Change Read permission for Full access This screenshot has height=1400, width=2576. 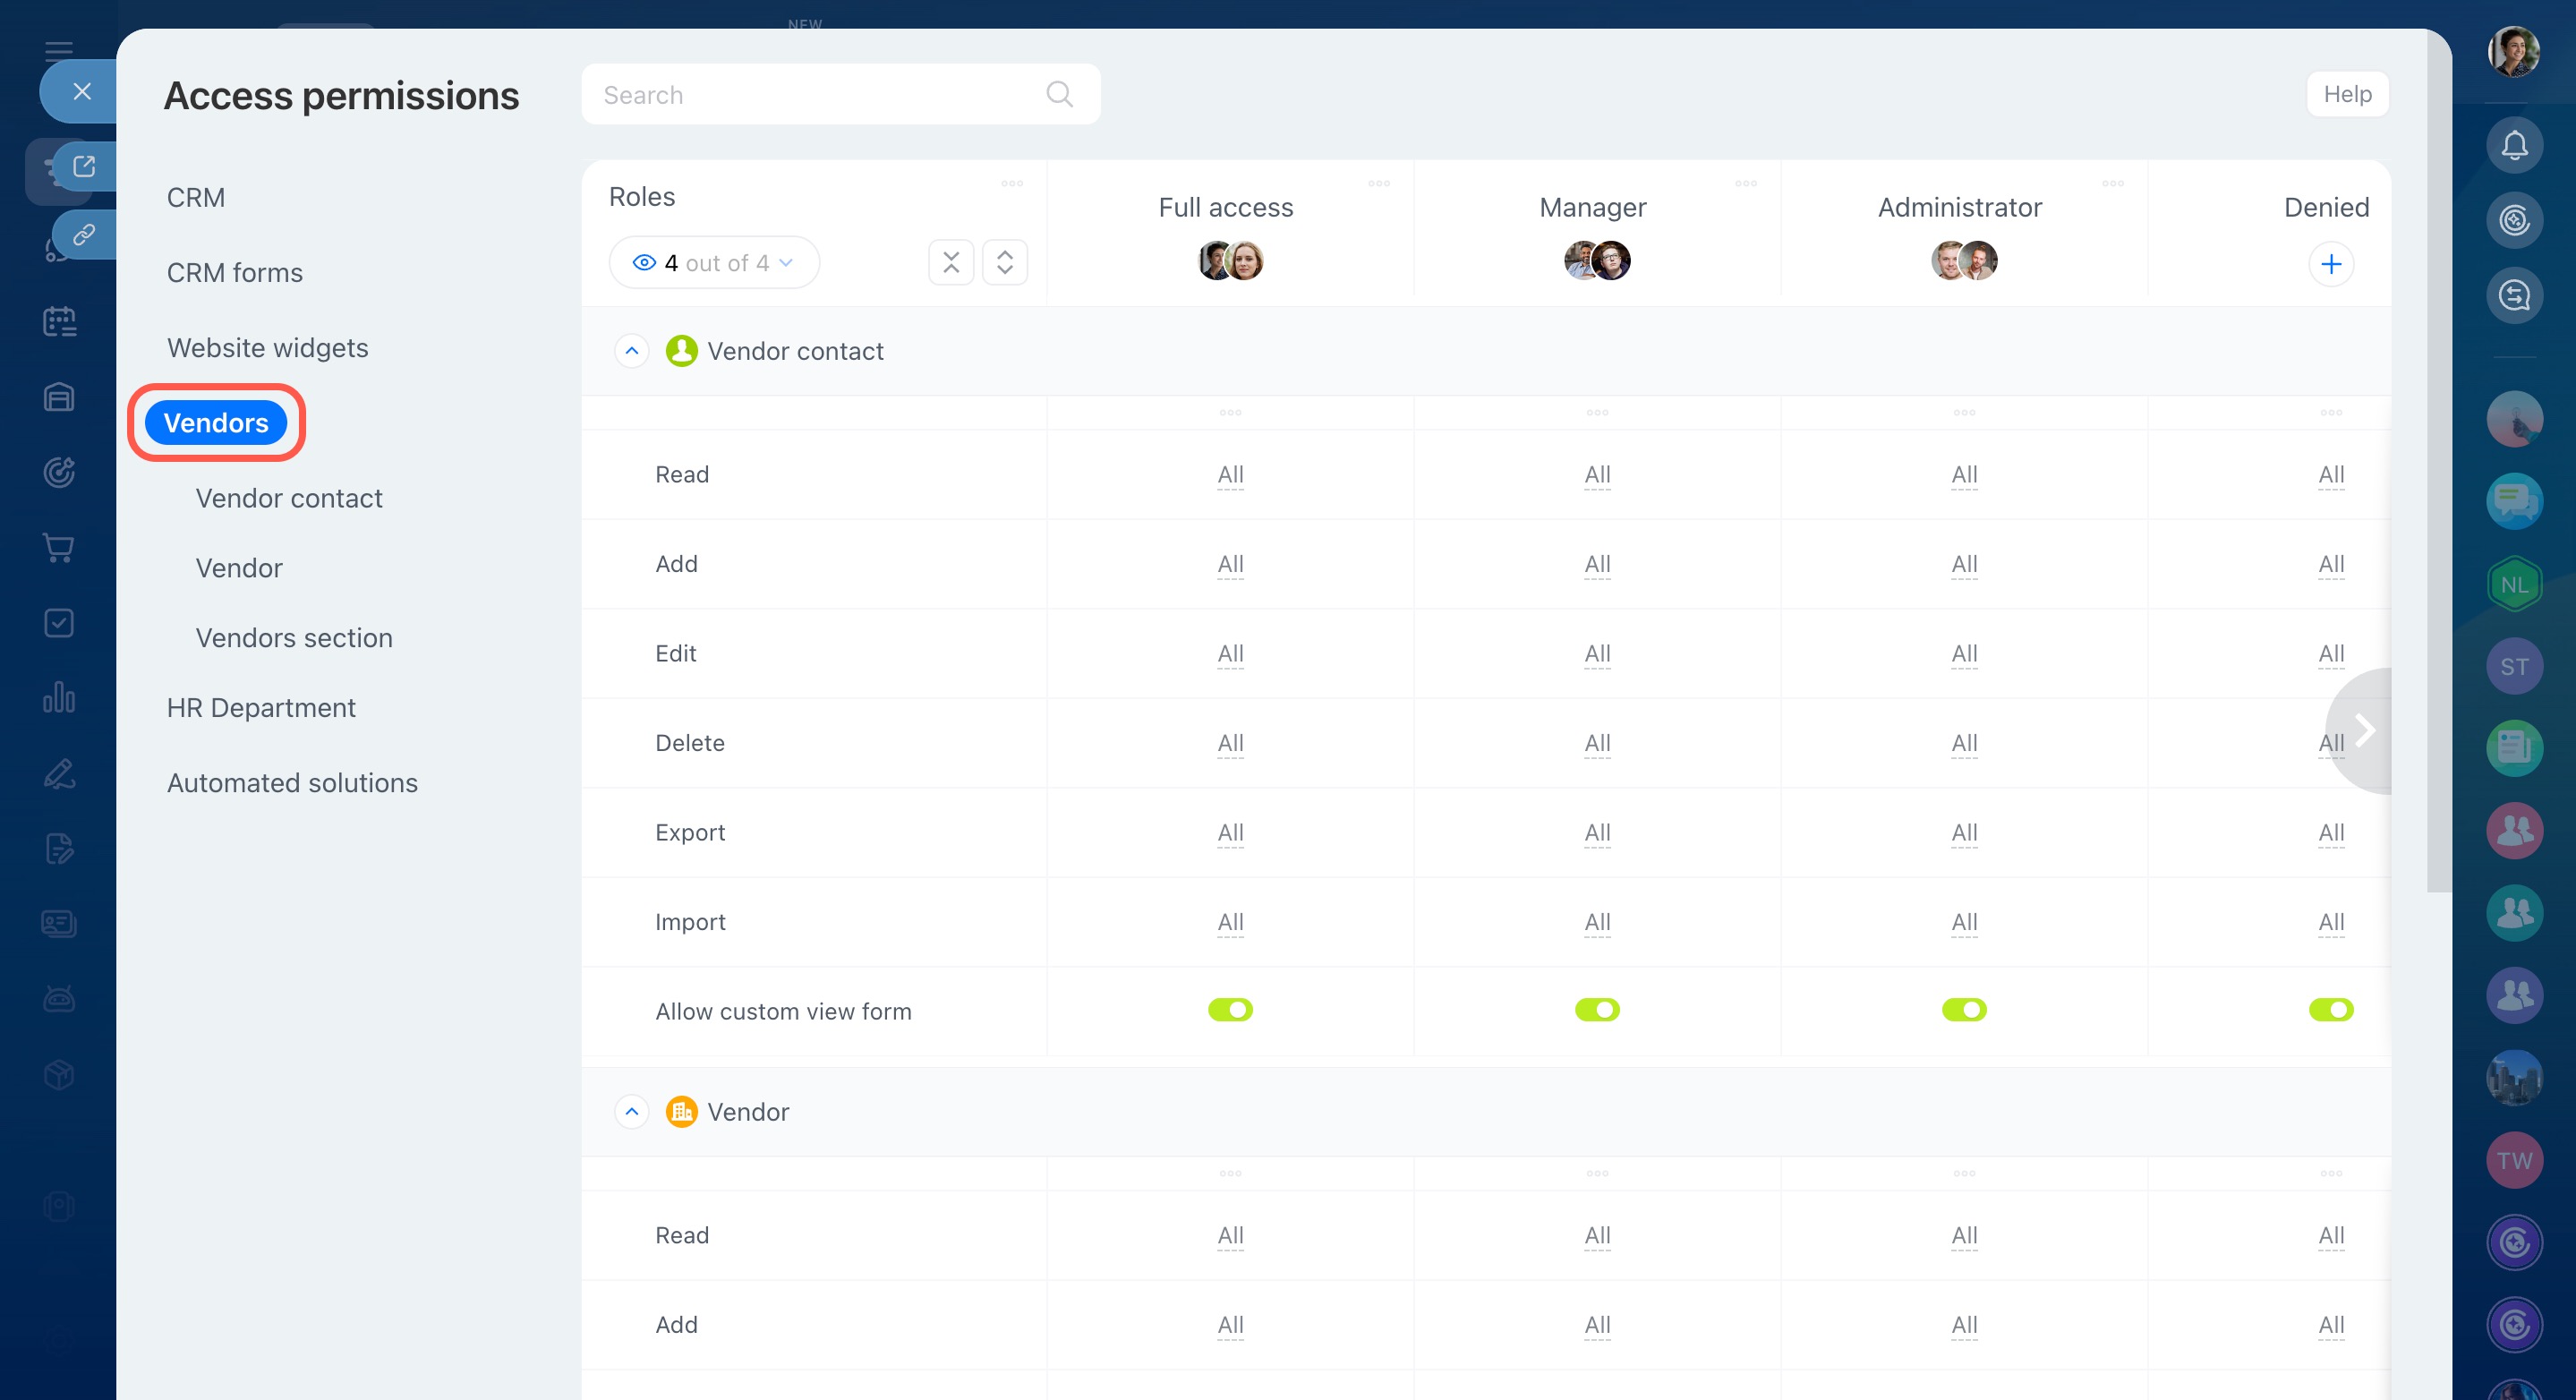tap(1230, 475)
